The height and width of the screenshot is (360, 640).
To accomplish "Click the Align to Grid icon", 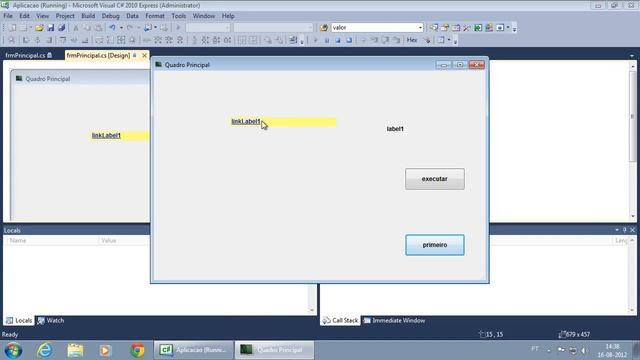I will pos(11,40).
